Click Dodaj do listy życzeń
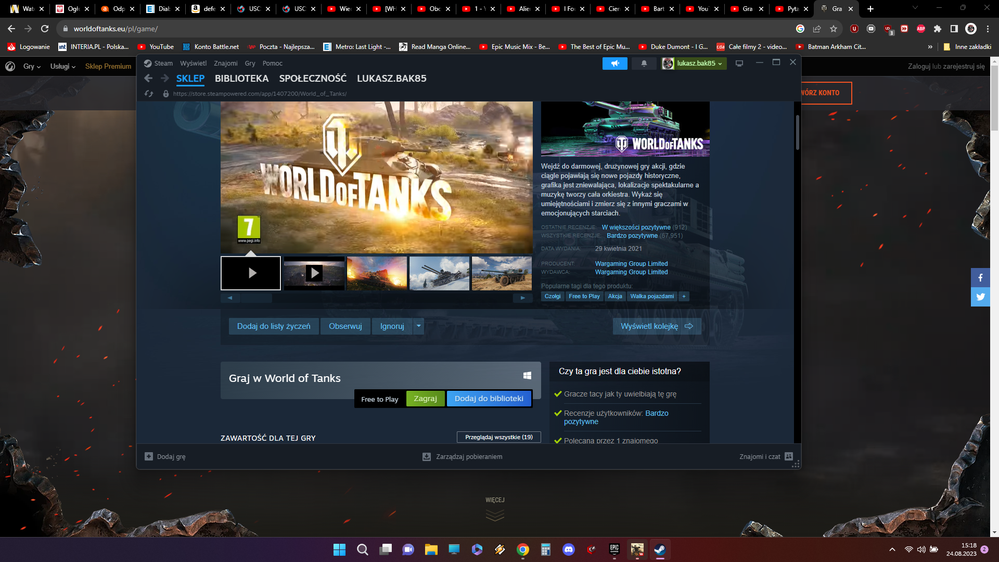The width and height of the screenshot is (999, 562). [274, 326]
